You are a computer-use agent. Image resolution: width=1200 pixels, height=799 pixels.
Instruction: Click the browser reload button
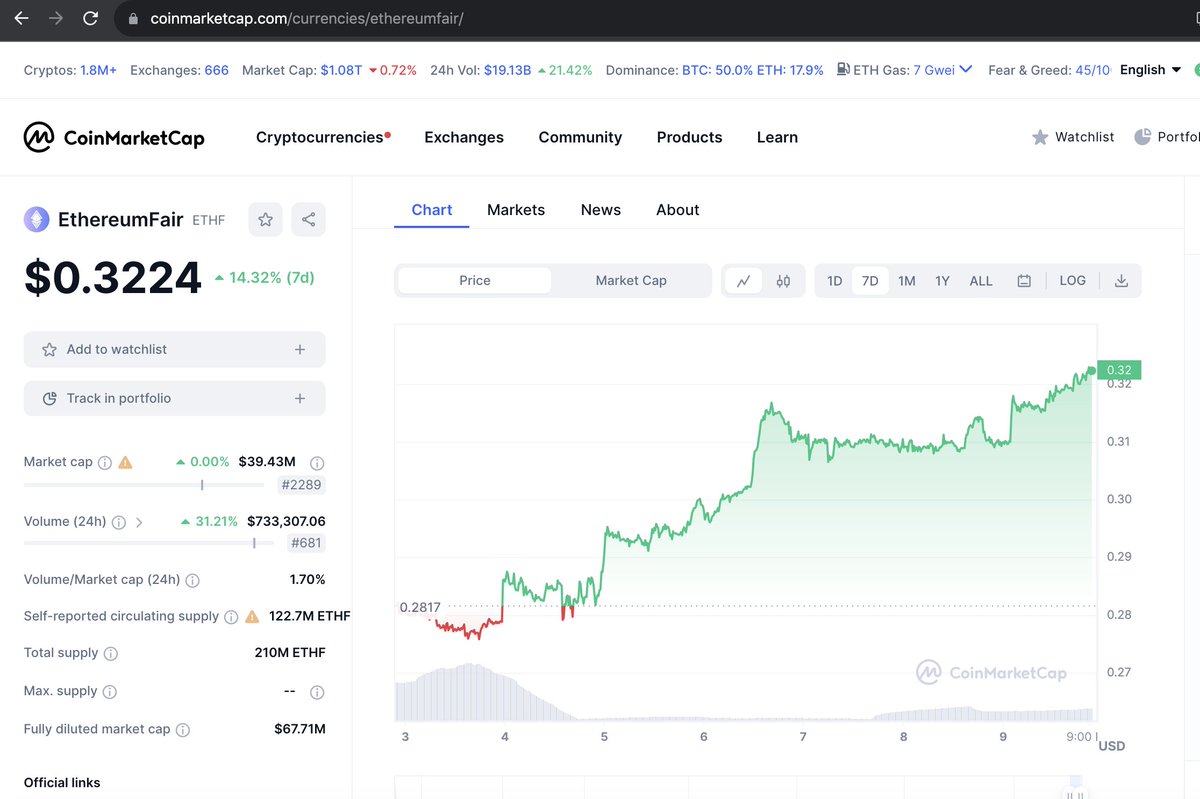pyautogui.click(x=91, y=17)
